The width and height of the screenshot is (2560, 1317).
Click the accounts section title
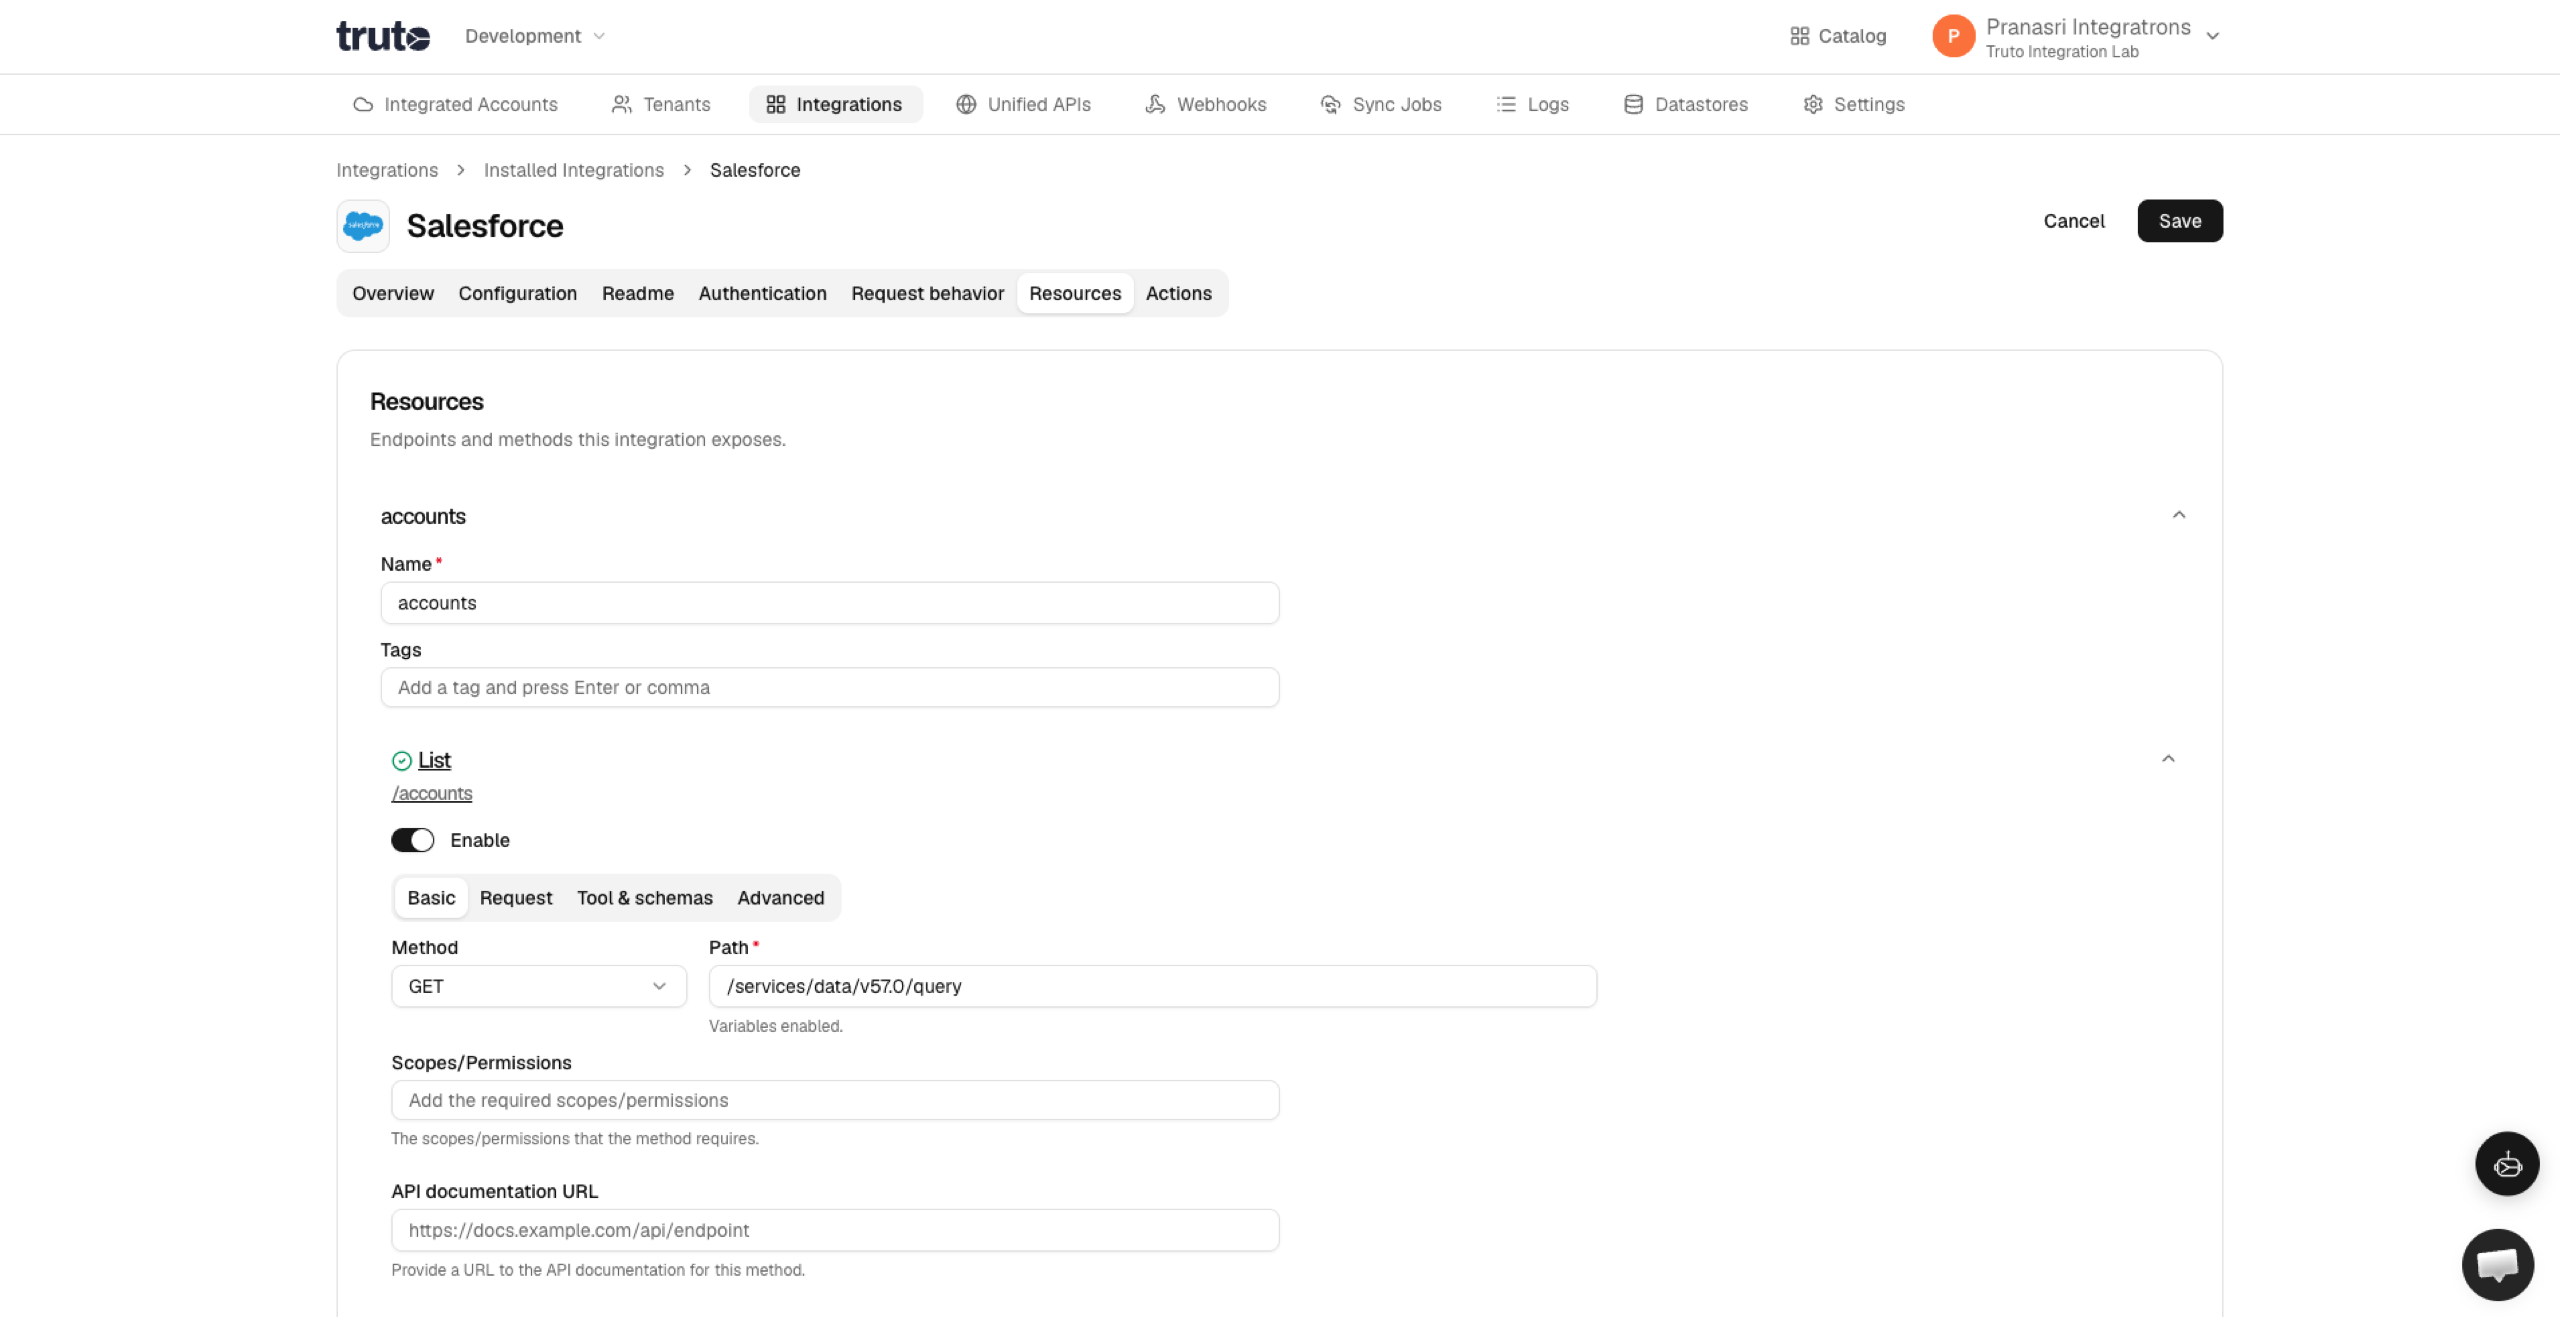(423, 516)
